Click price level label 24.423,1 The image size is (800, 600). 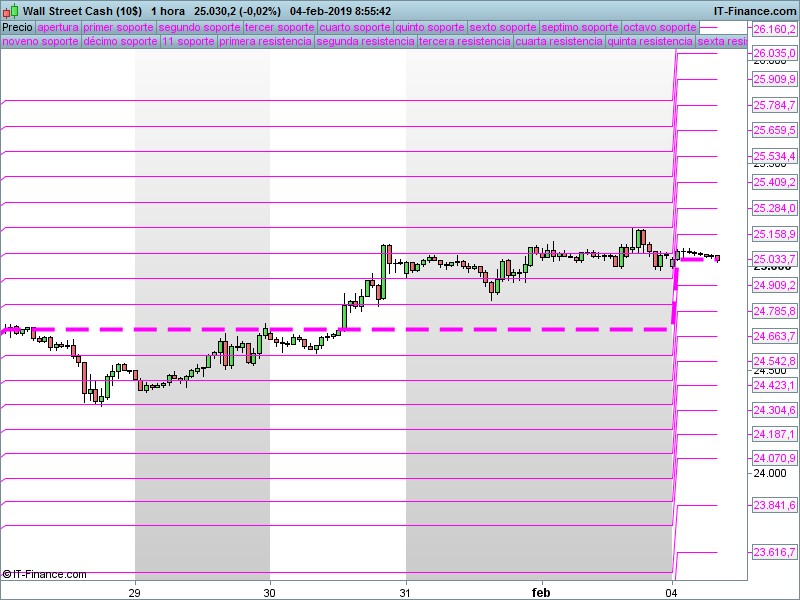(x=774, y=385)
